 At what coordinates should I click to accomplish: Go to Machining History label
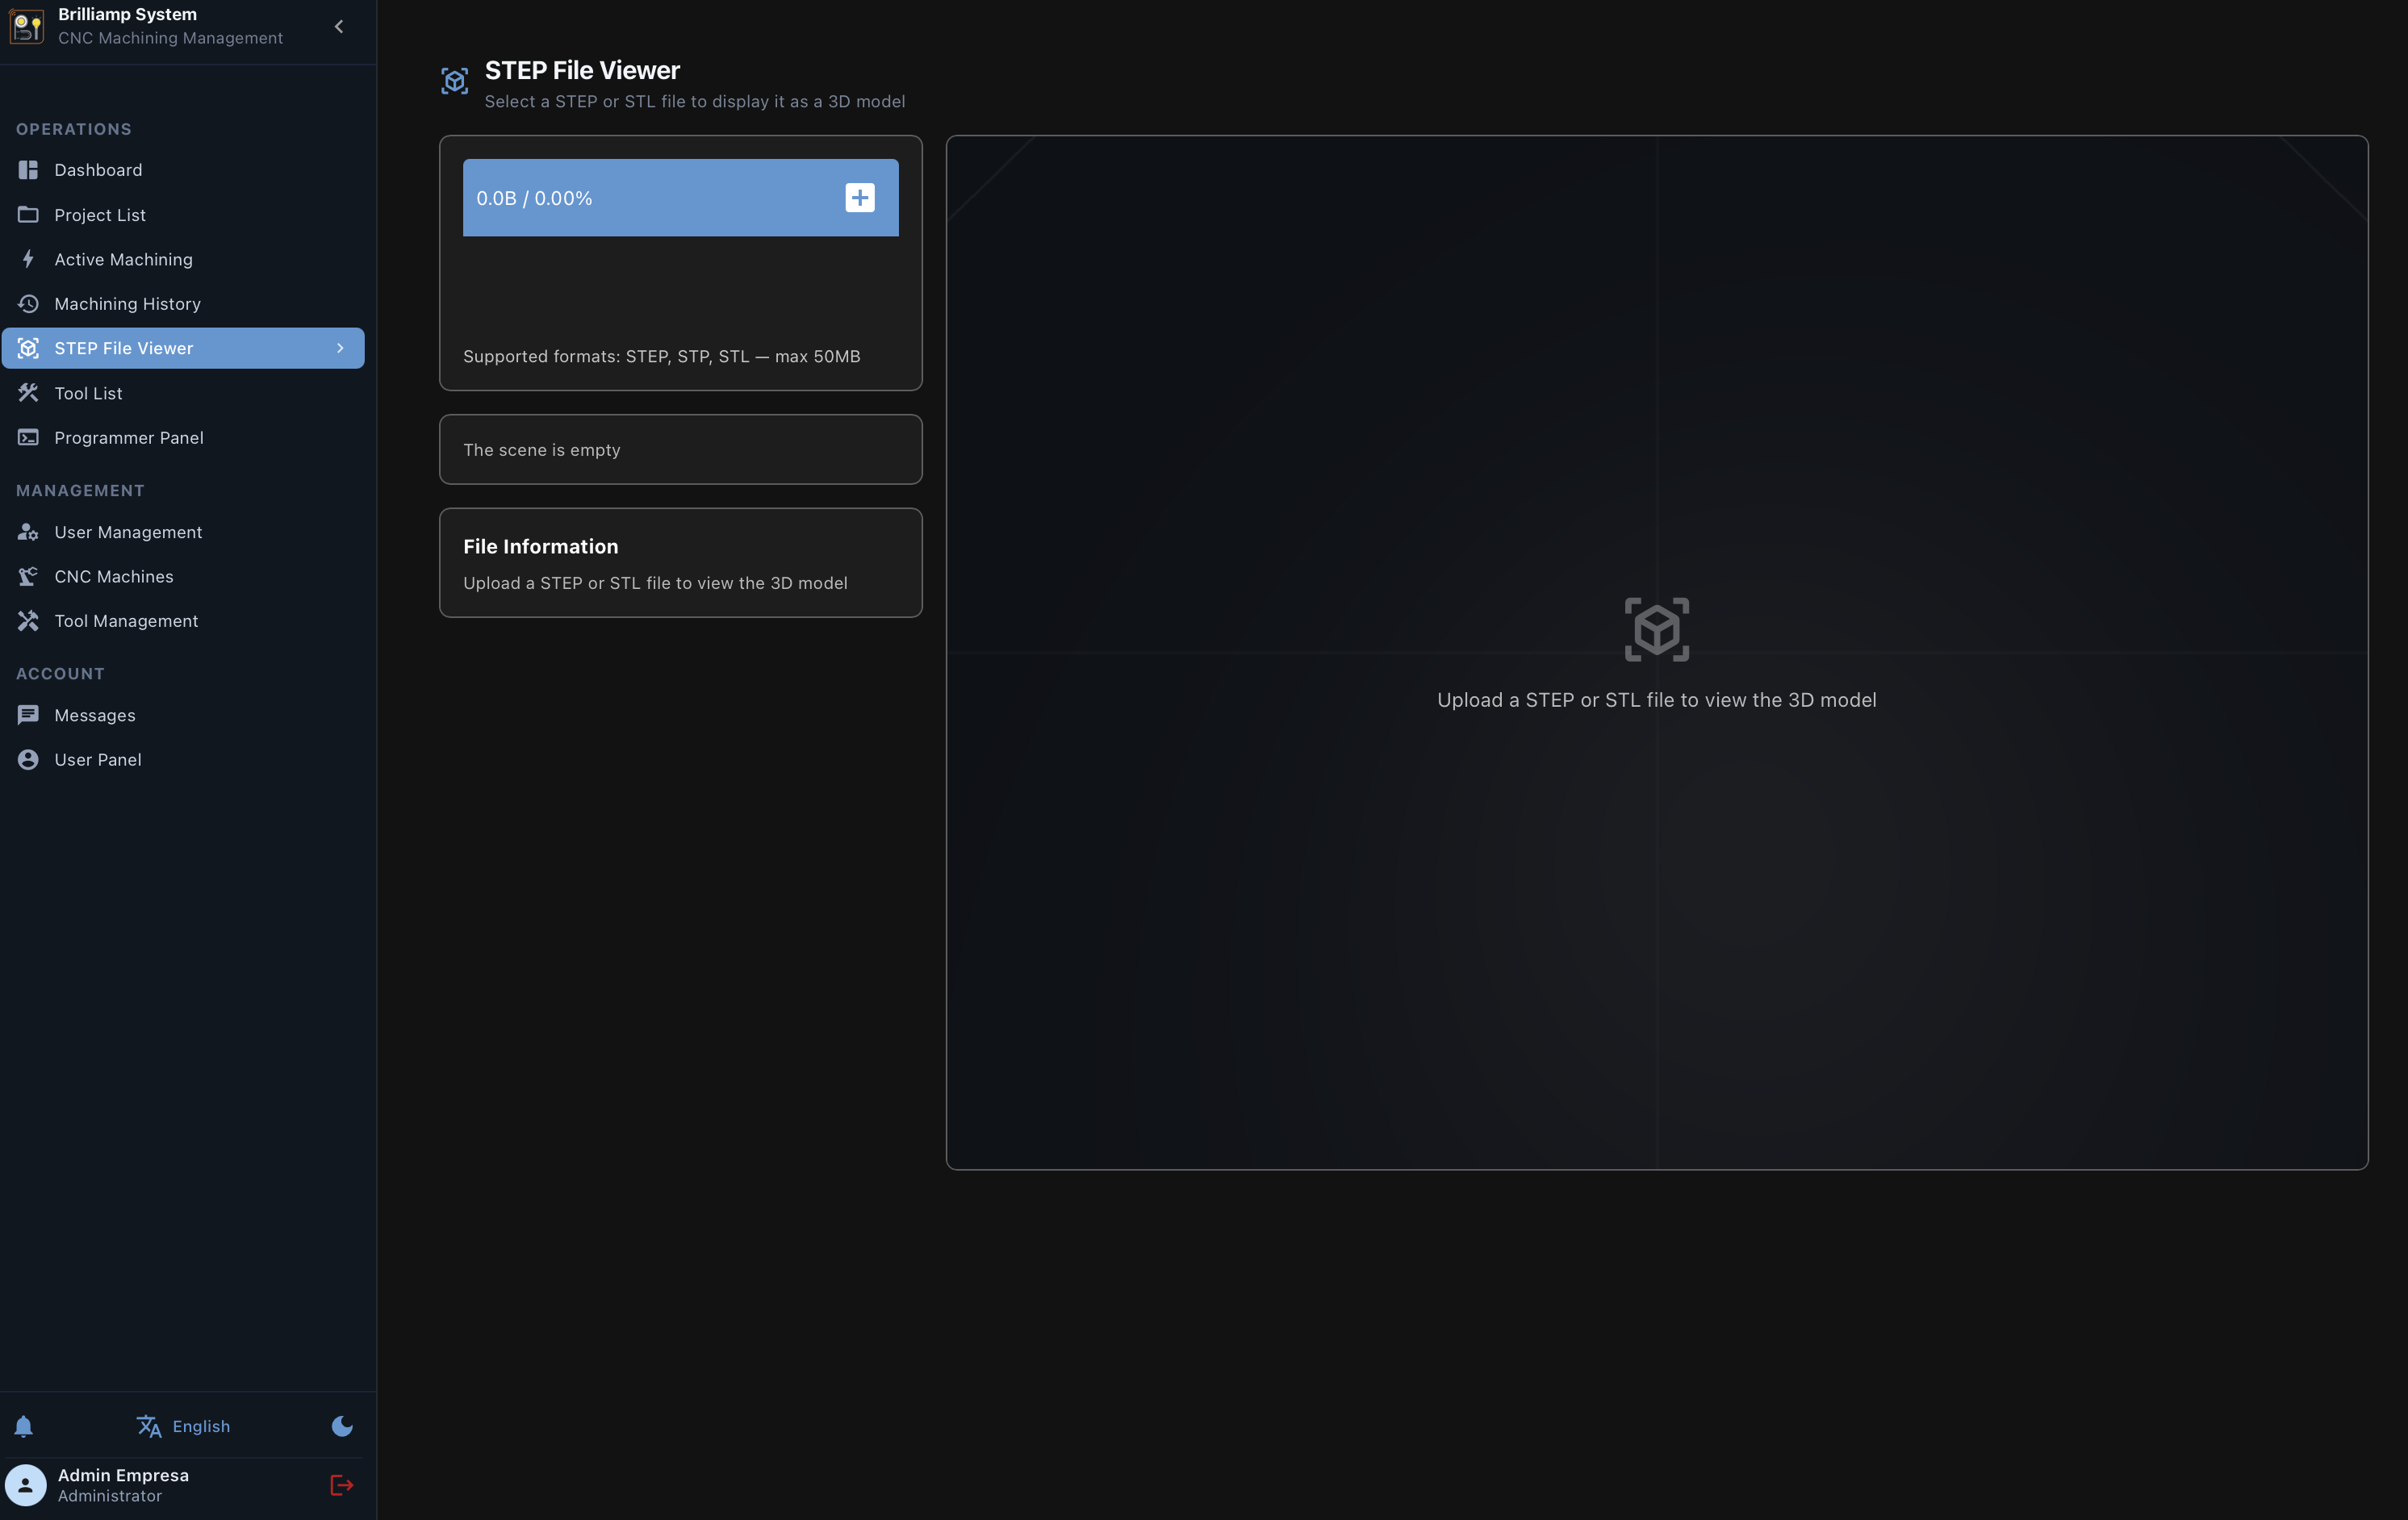[127, 303]
